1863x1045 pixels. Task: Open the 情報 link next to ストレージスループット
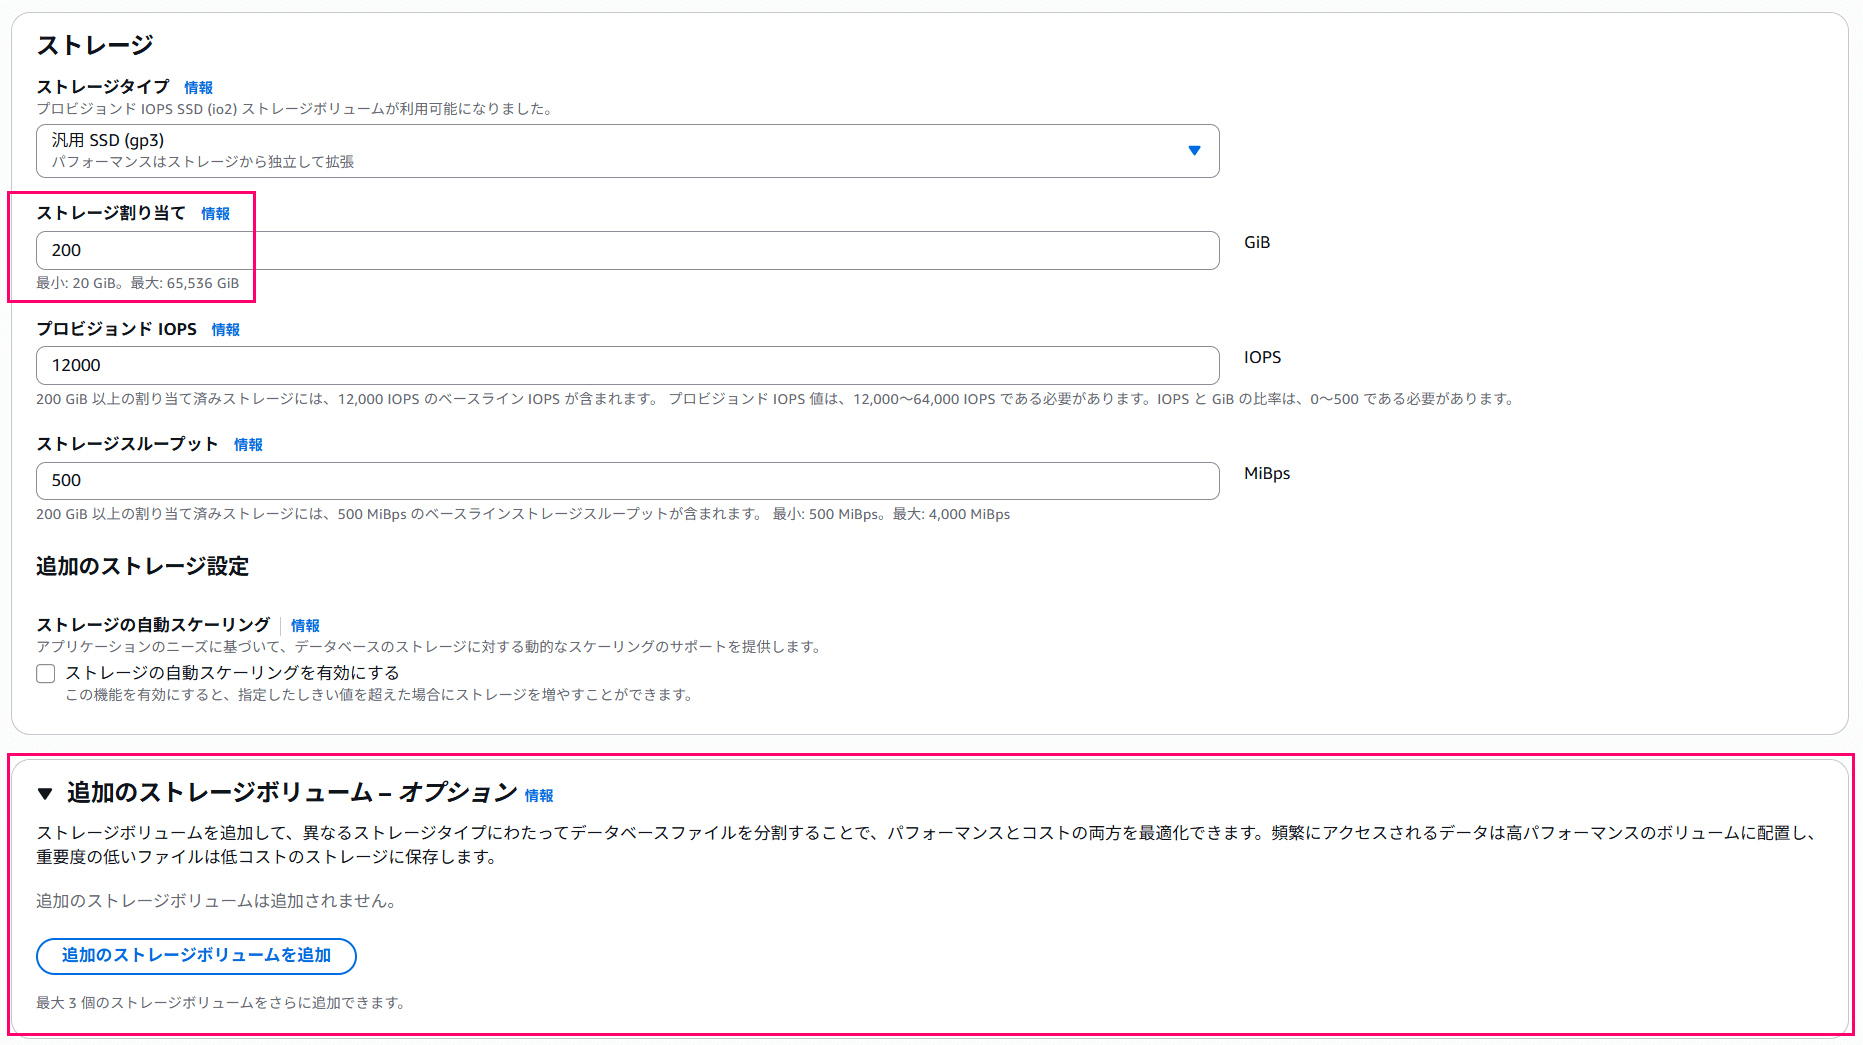(247, 444)
